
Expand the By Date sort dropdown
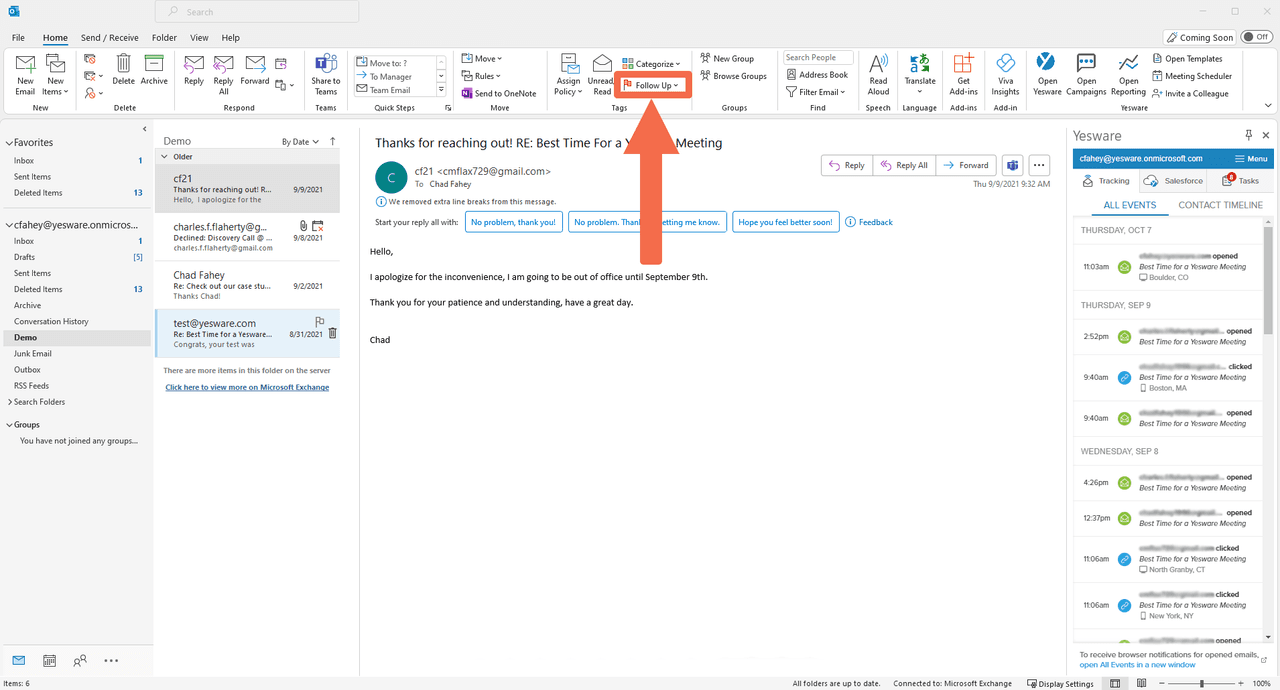click(x=300, y=142)
